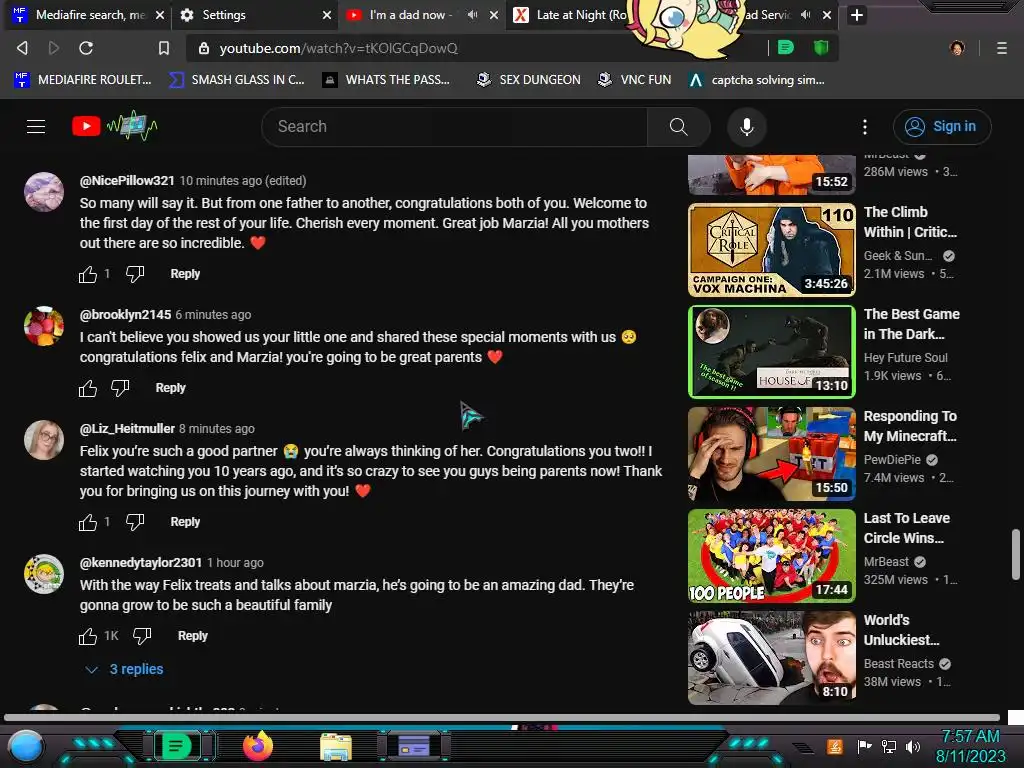
Task: Dislike the comment by @Liz_Heitmuller
Action: point(135,522)
